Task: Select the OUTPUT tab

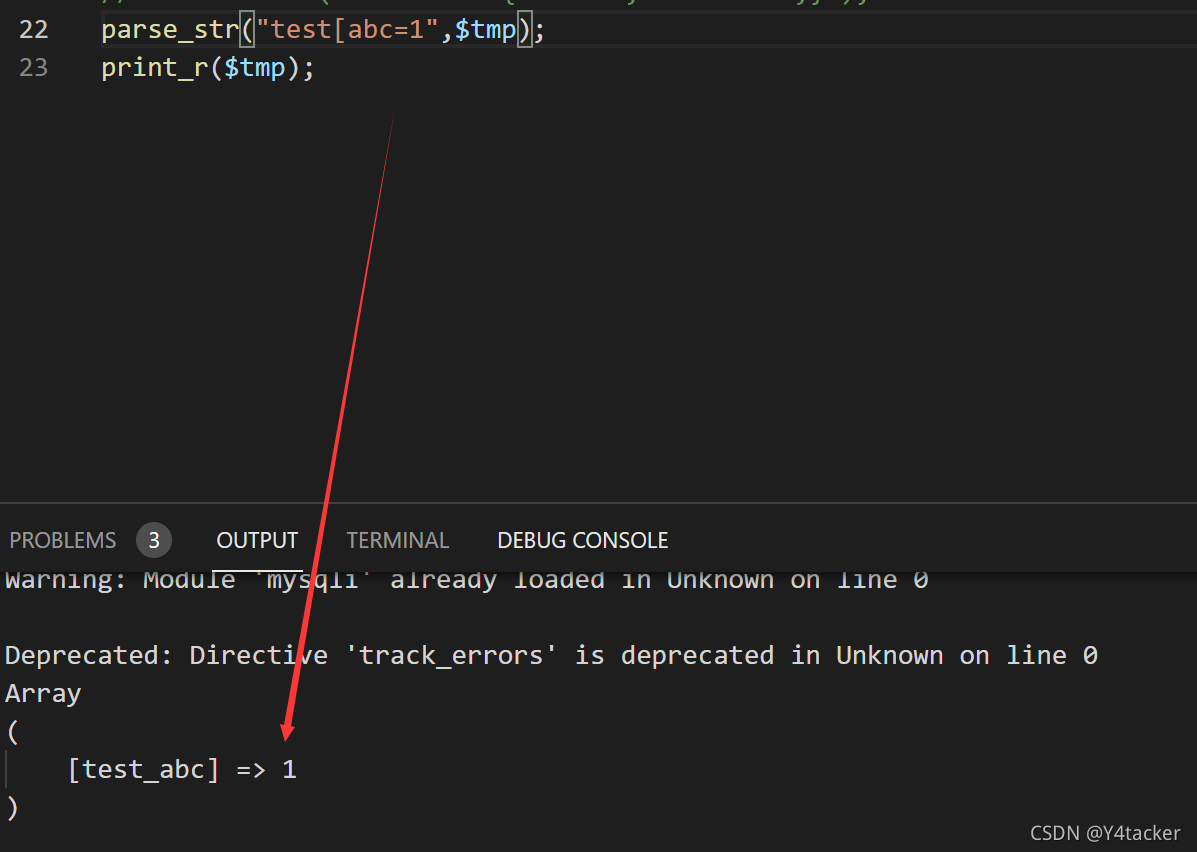Action: 257,541
